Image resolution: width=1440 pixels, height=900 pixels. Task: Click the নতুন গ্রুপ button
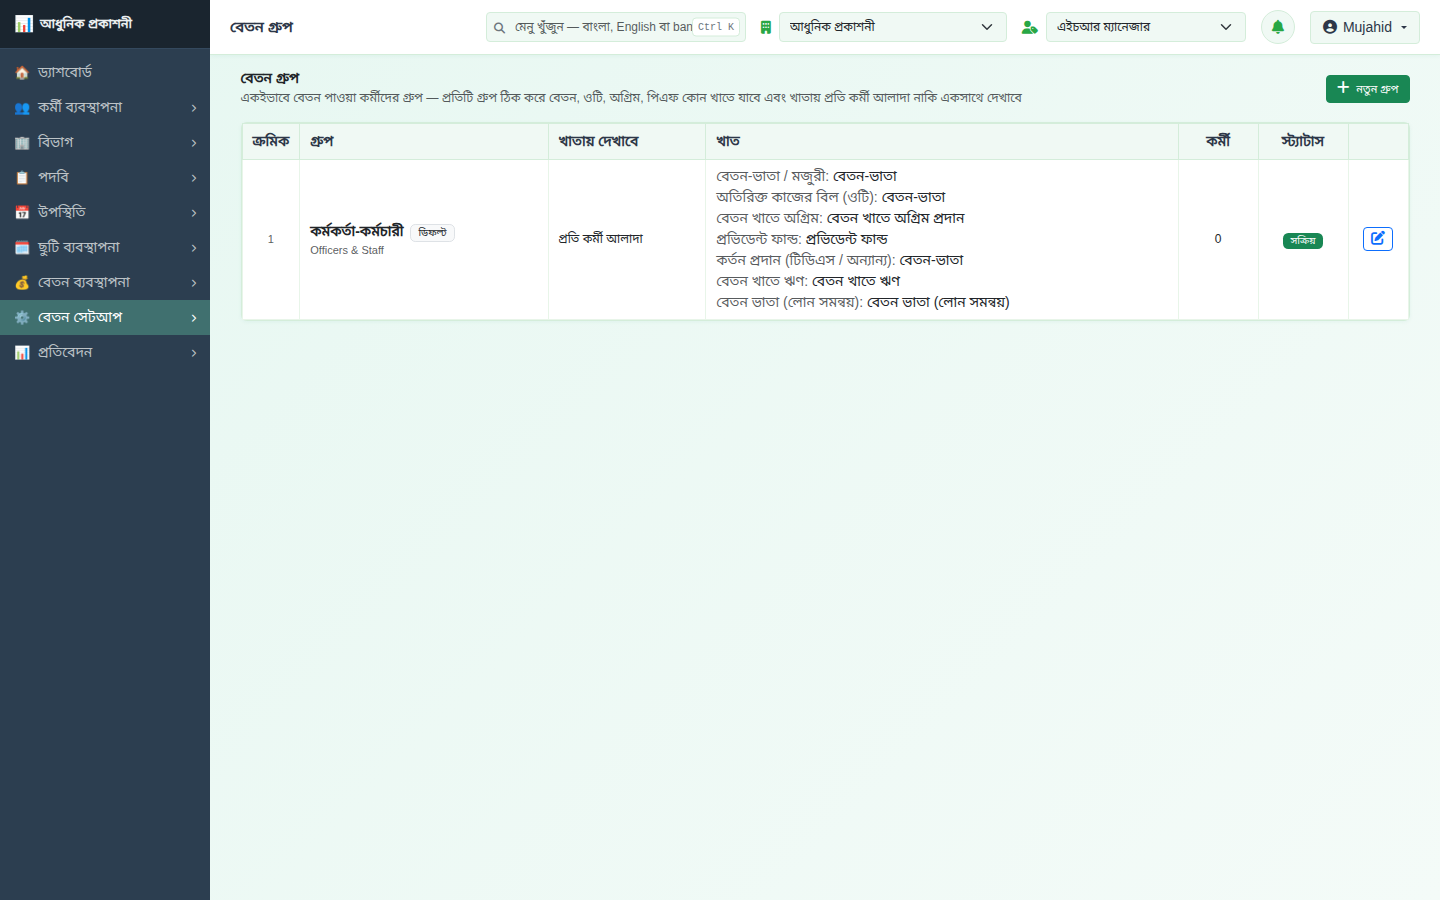tap(1367, 89)
